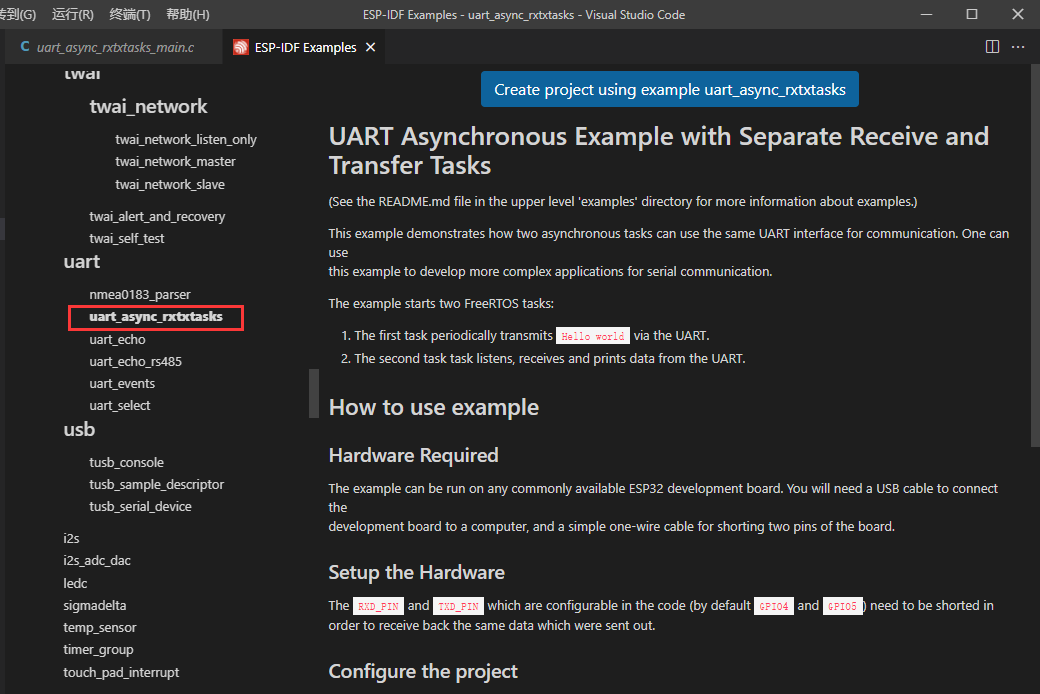This screenshot has width=1040, height=694.
Task: Click the Configure the project heading
Action: 423,671
